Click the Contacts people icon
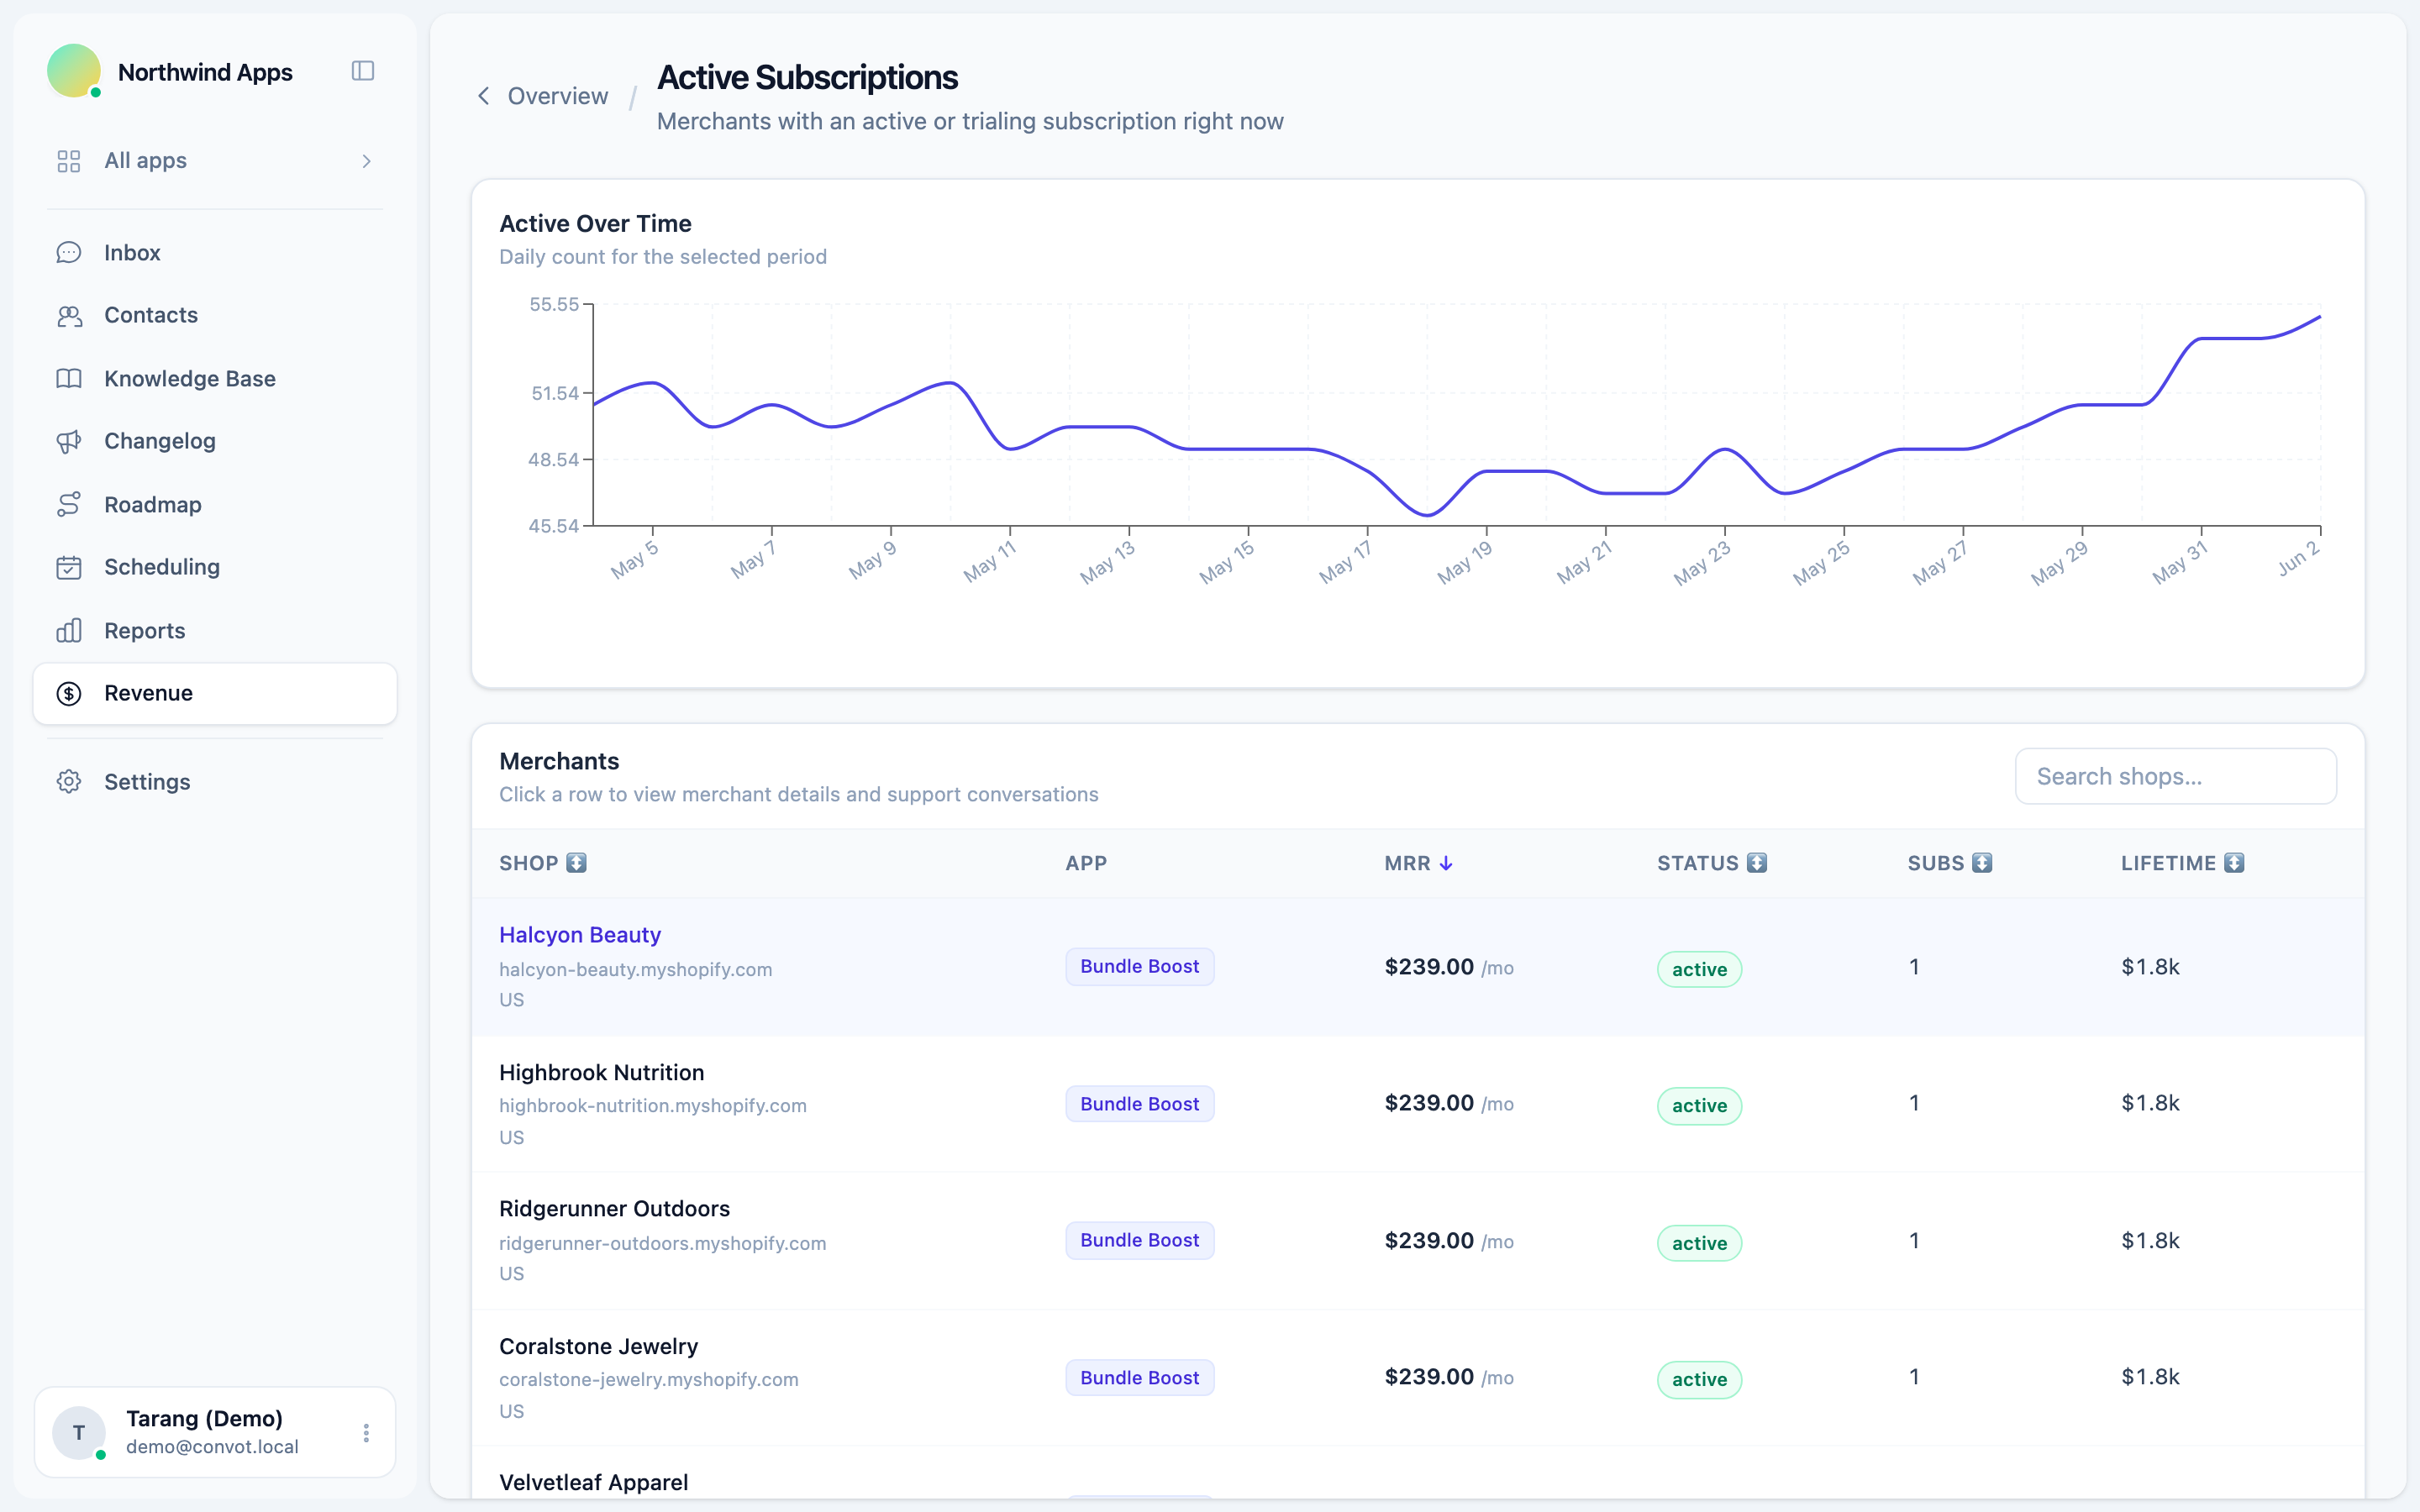The width and height of the screenshot is (2420, 1512). point(69,316)
